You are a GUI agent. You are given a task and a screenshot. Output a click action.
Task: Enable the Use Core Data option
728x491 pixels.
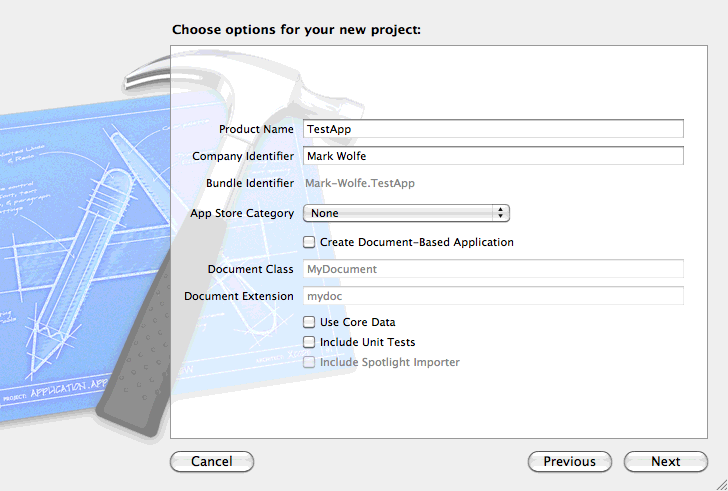(x=309, y=322)
